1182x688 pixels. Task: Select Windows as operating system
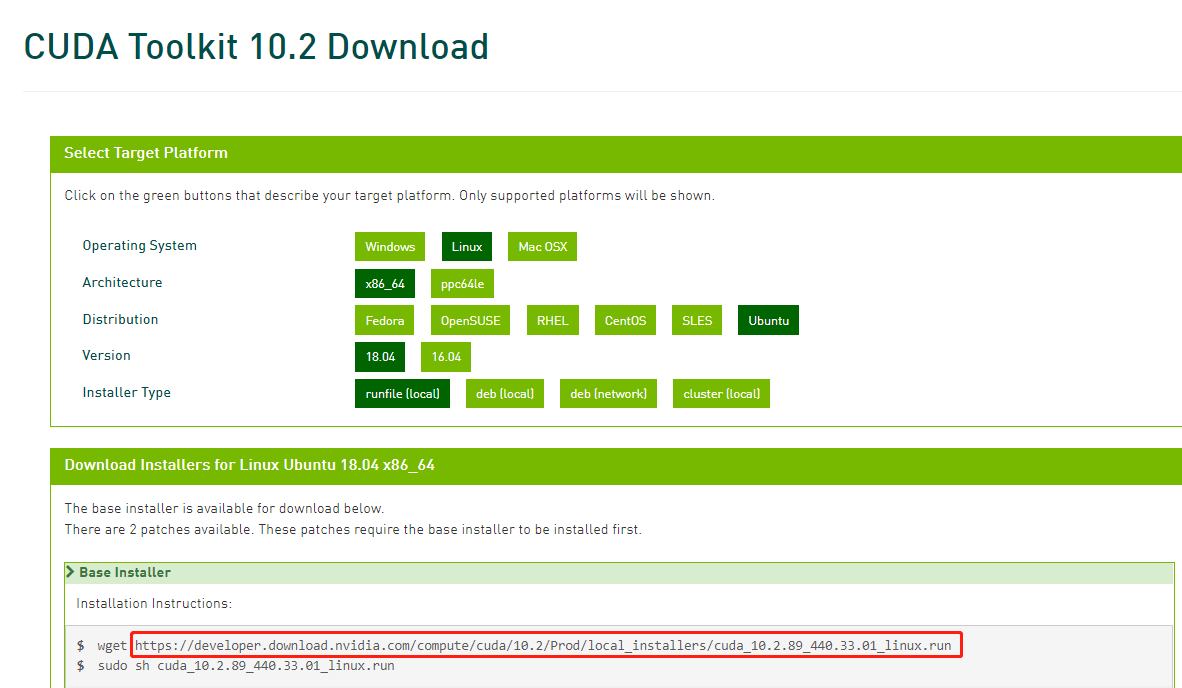coord(390,246)
